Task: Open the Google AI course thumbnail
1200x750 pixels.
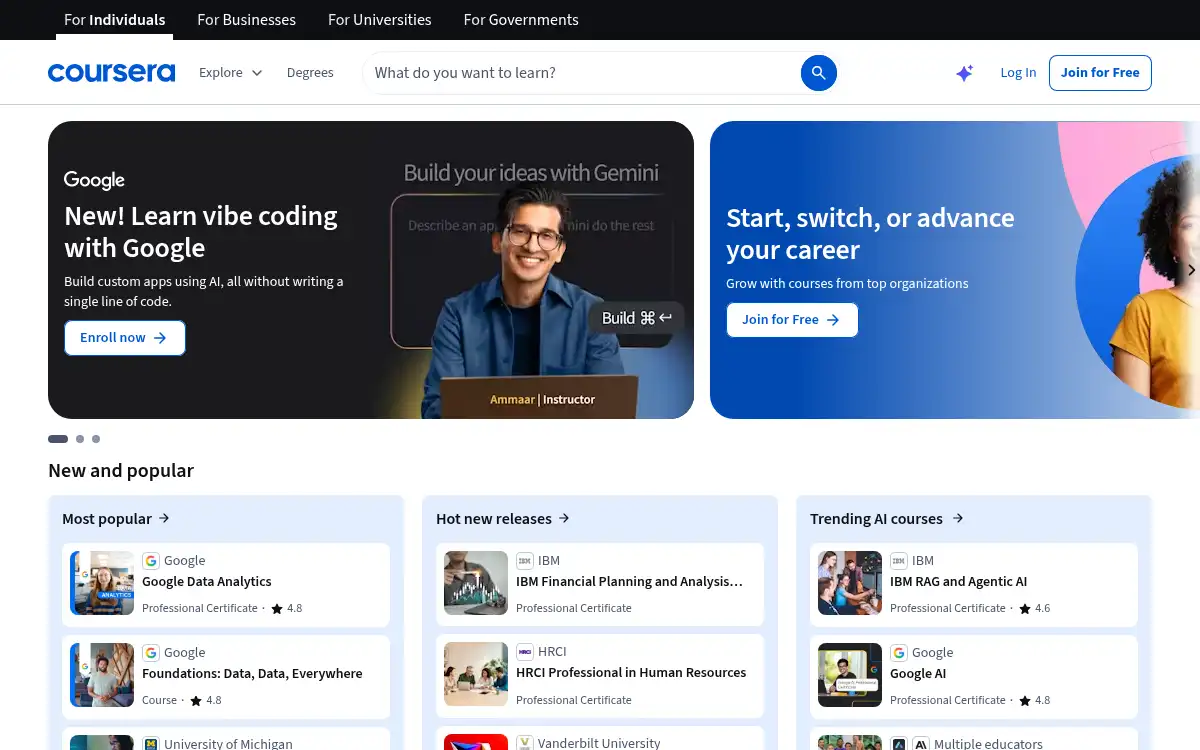Action: click(850, 675)
